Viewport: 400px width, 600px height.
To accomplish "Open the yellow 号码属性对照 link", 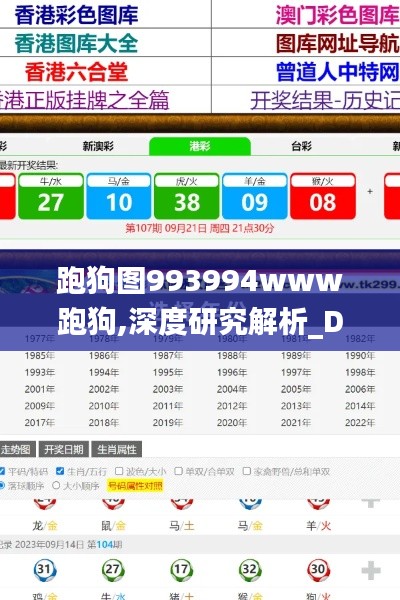I will click(x=135, y=486).
